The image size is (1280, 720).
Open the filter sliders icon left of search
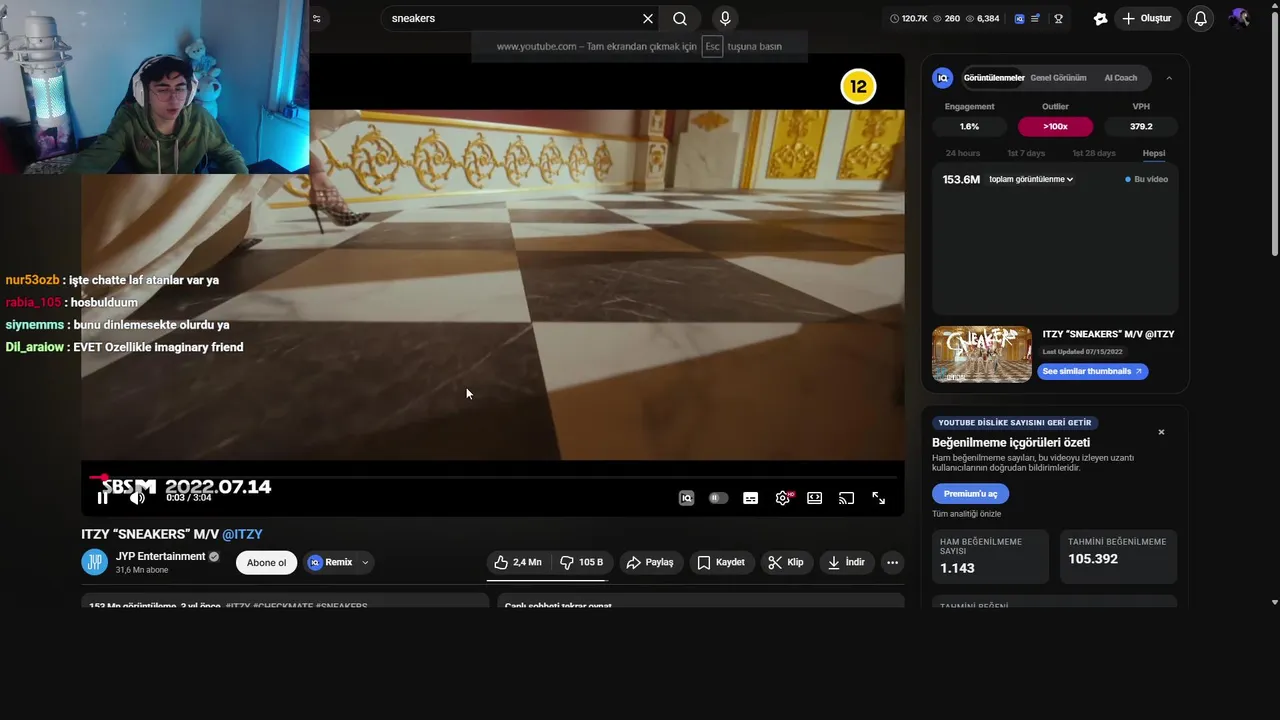(x=317, y=18)
